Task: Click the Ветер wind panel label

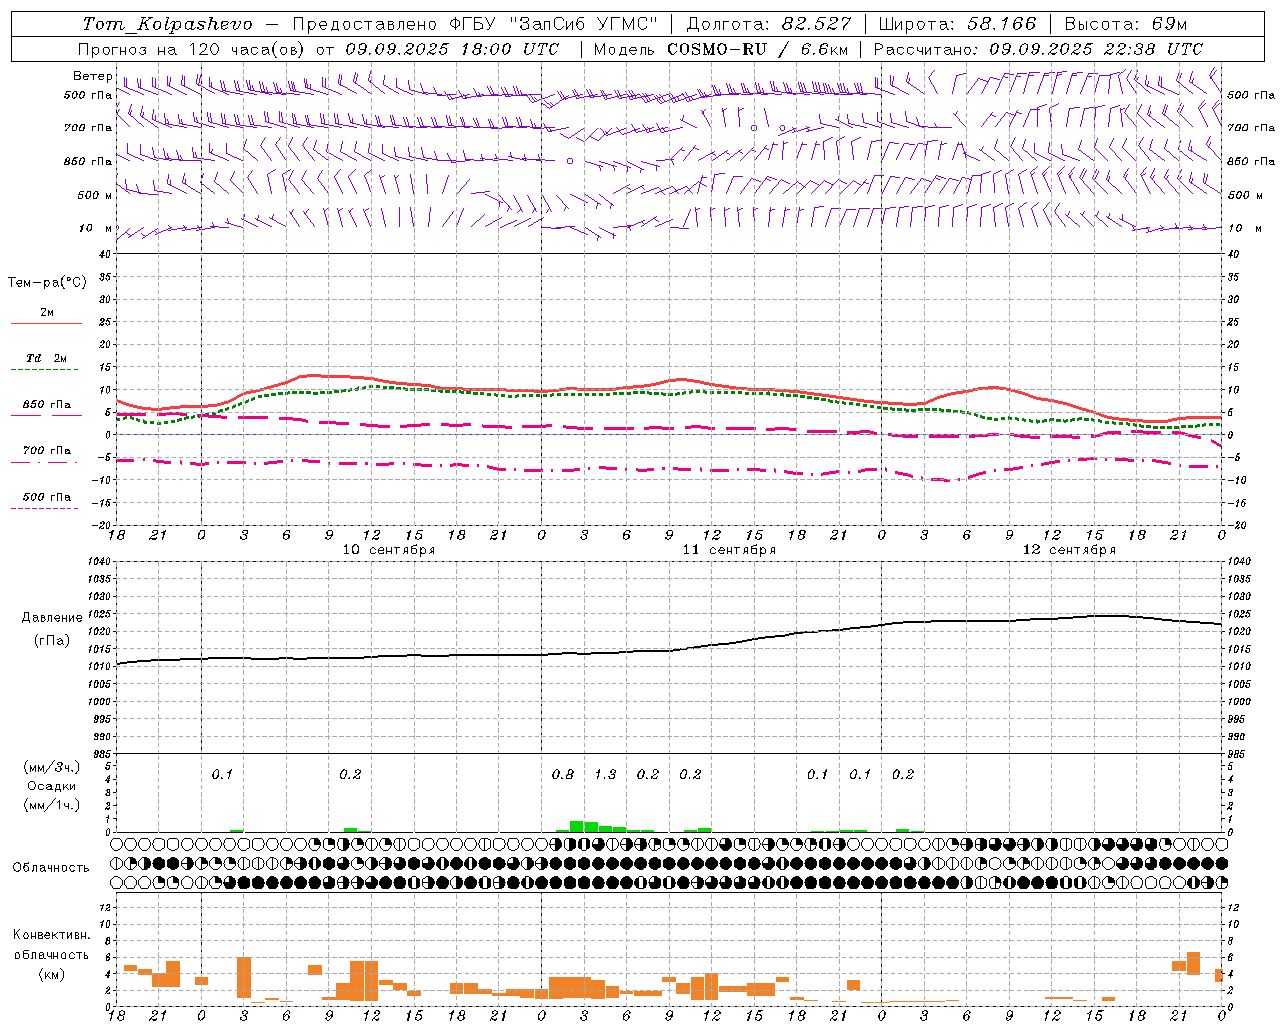Action: pos(92,76)
